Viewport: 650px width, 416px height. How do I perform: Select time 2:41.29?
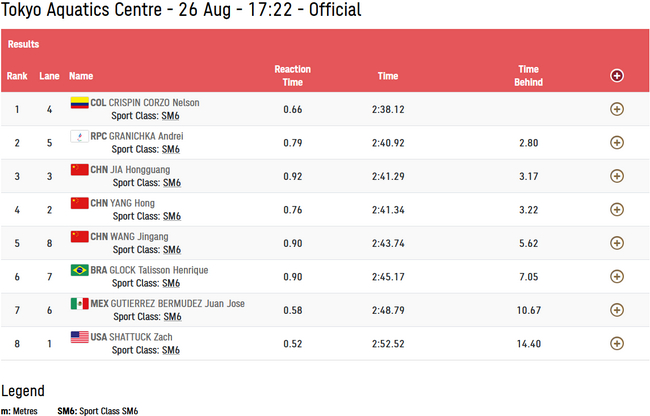388,177
